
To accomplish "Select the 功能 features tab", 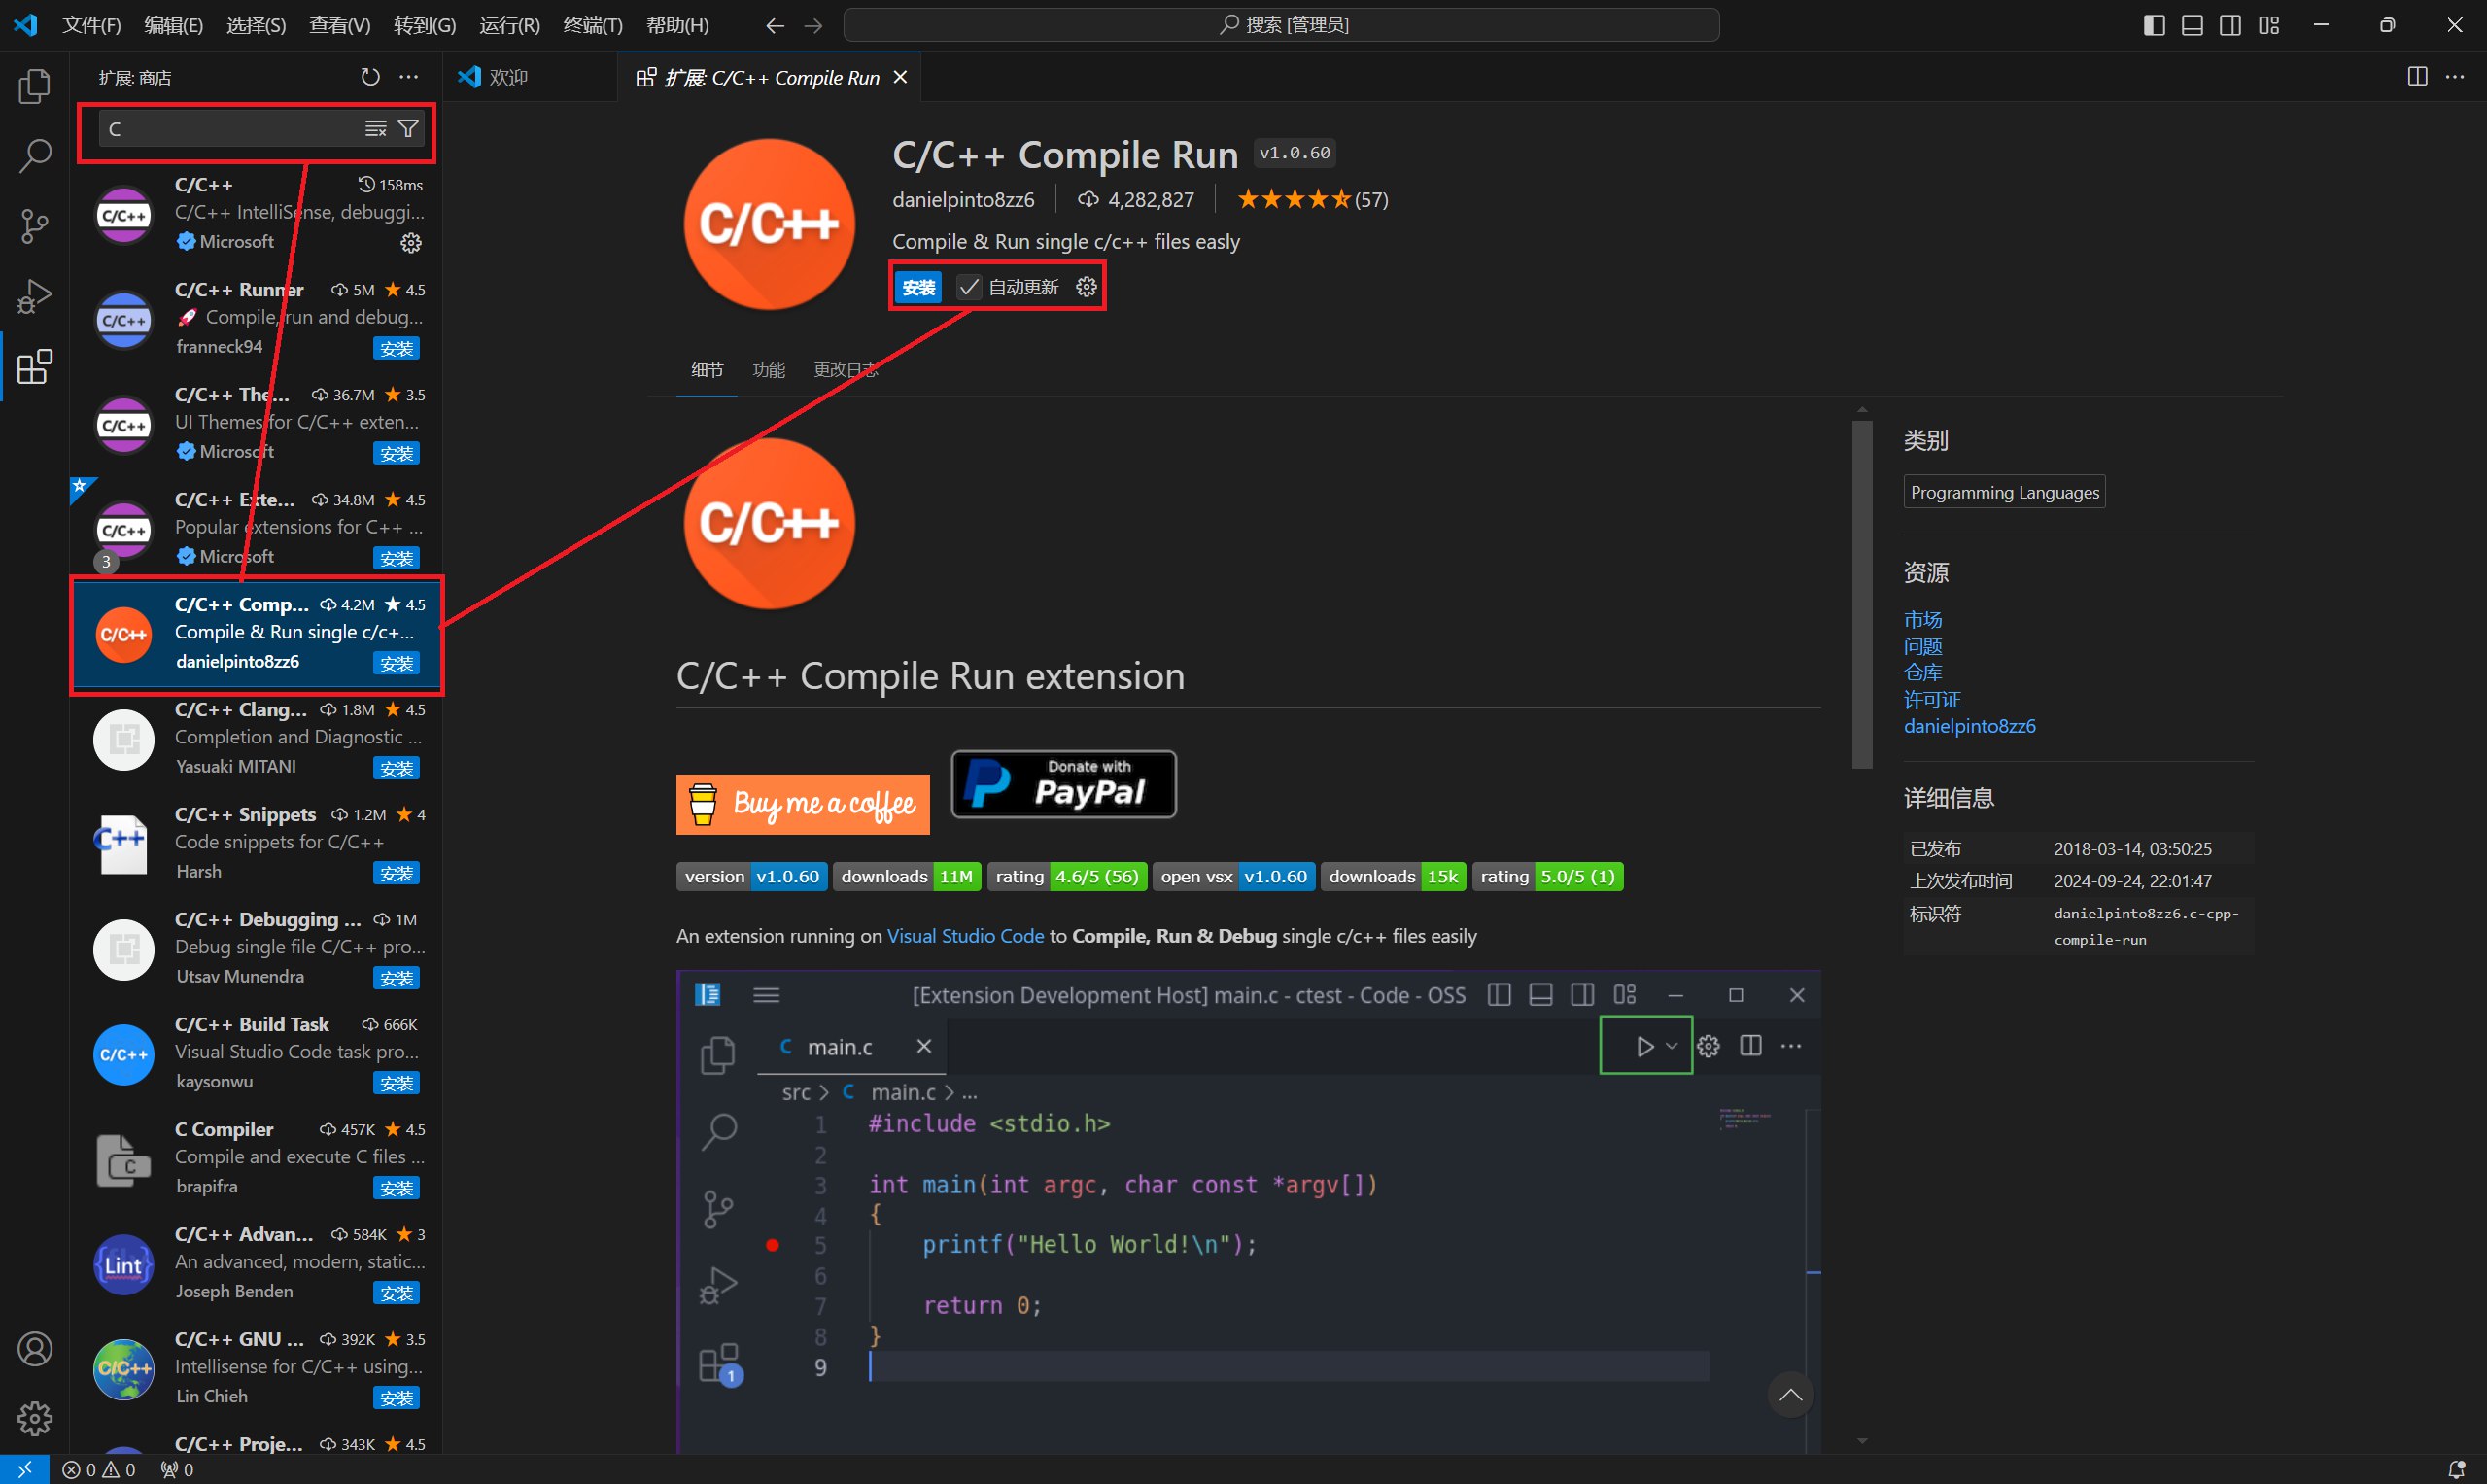I will (768, 370).
